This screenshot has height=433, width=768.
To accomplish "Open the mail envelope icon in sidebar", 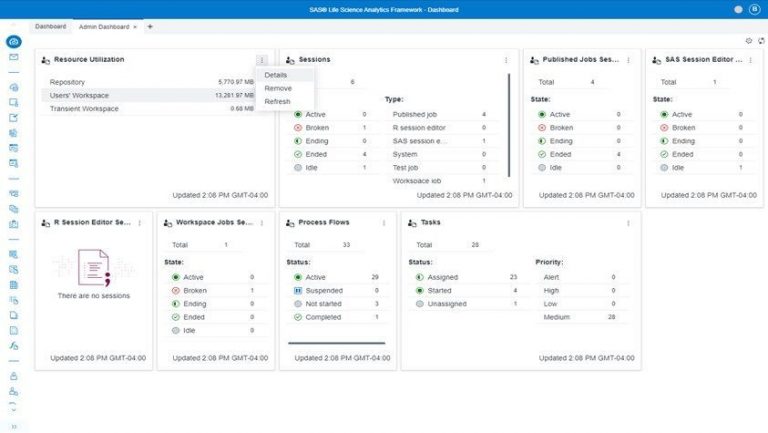I will coord(14,57).
